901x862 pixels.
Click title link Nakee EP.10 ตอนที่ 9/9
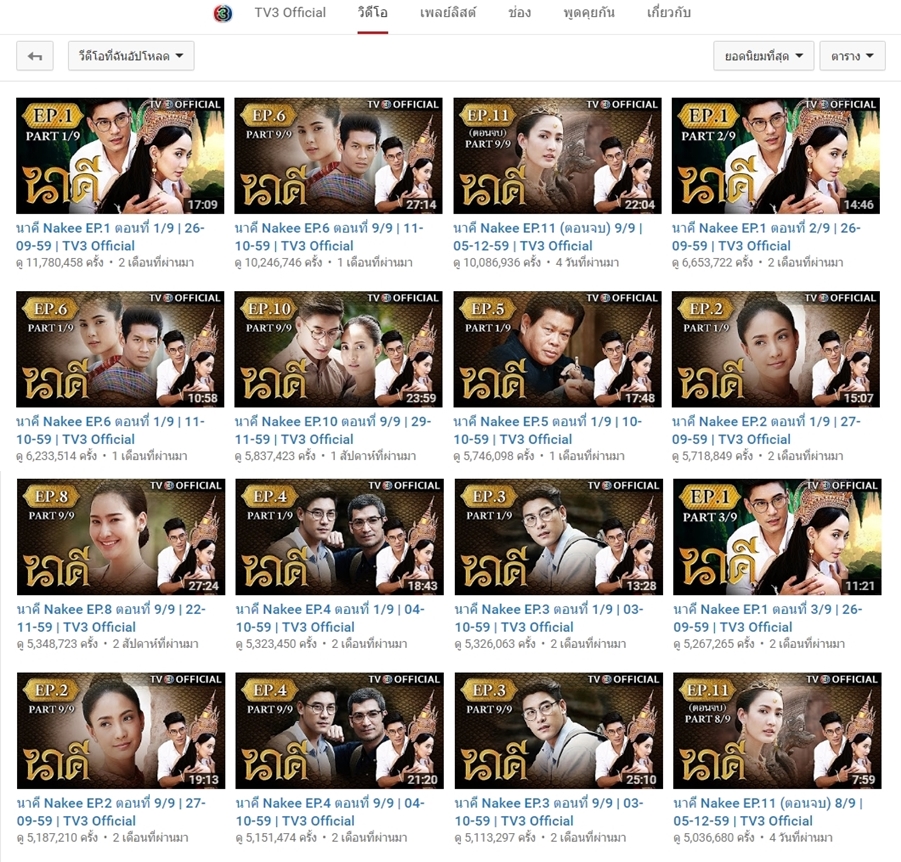pos(333,430)
